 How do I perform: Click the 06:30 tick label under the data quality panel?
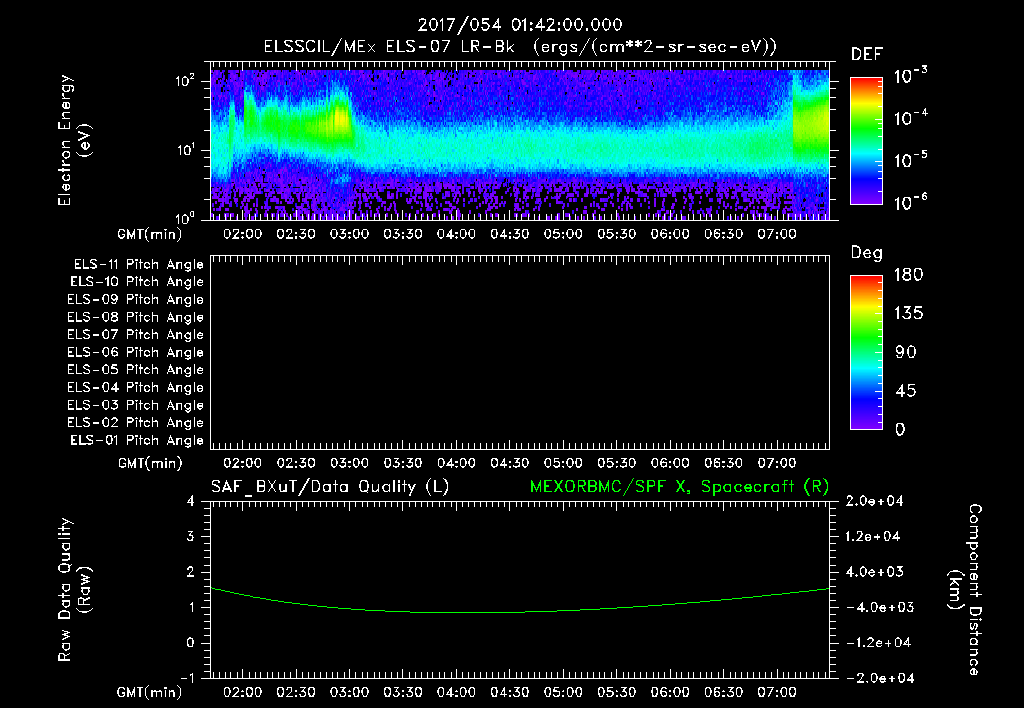coord(723,692)
